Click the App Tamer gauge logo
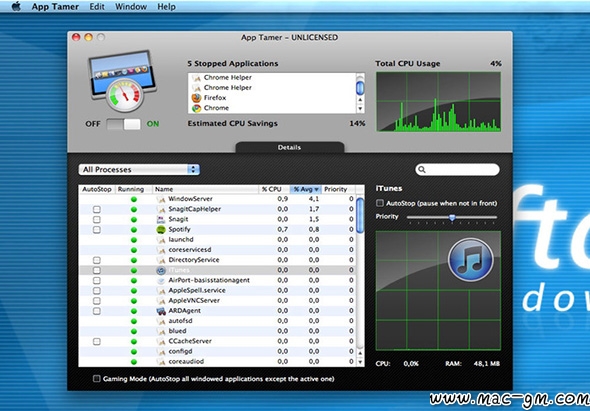The width and height of the screenshot is (590, 411). (x=122, y=81)
